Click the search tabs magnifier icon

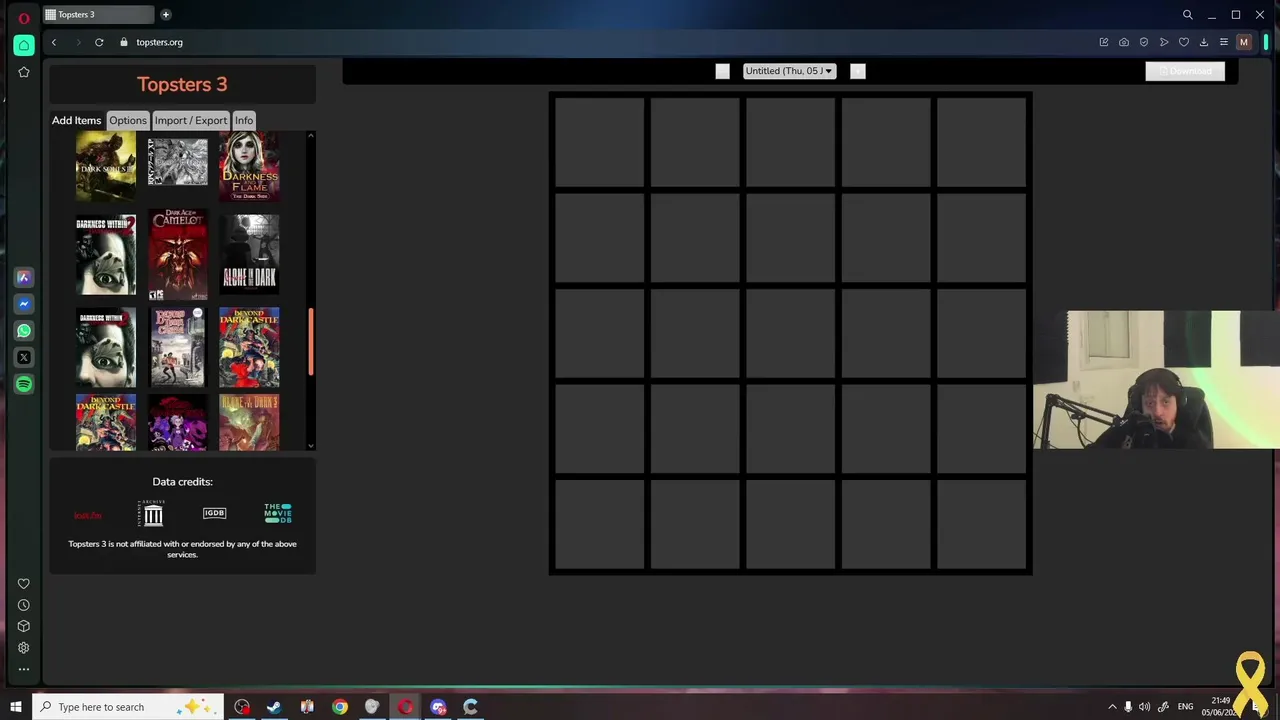1188,15
